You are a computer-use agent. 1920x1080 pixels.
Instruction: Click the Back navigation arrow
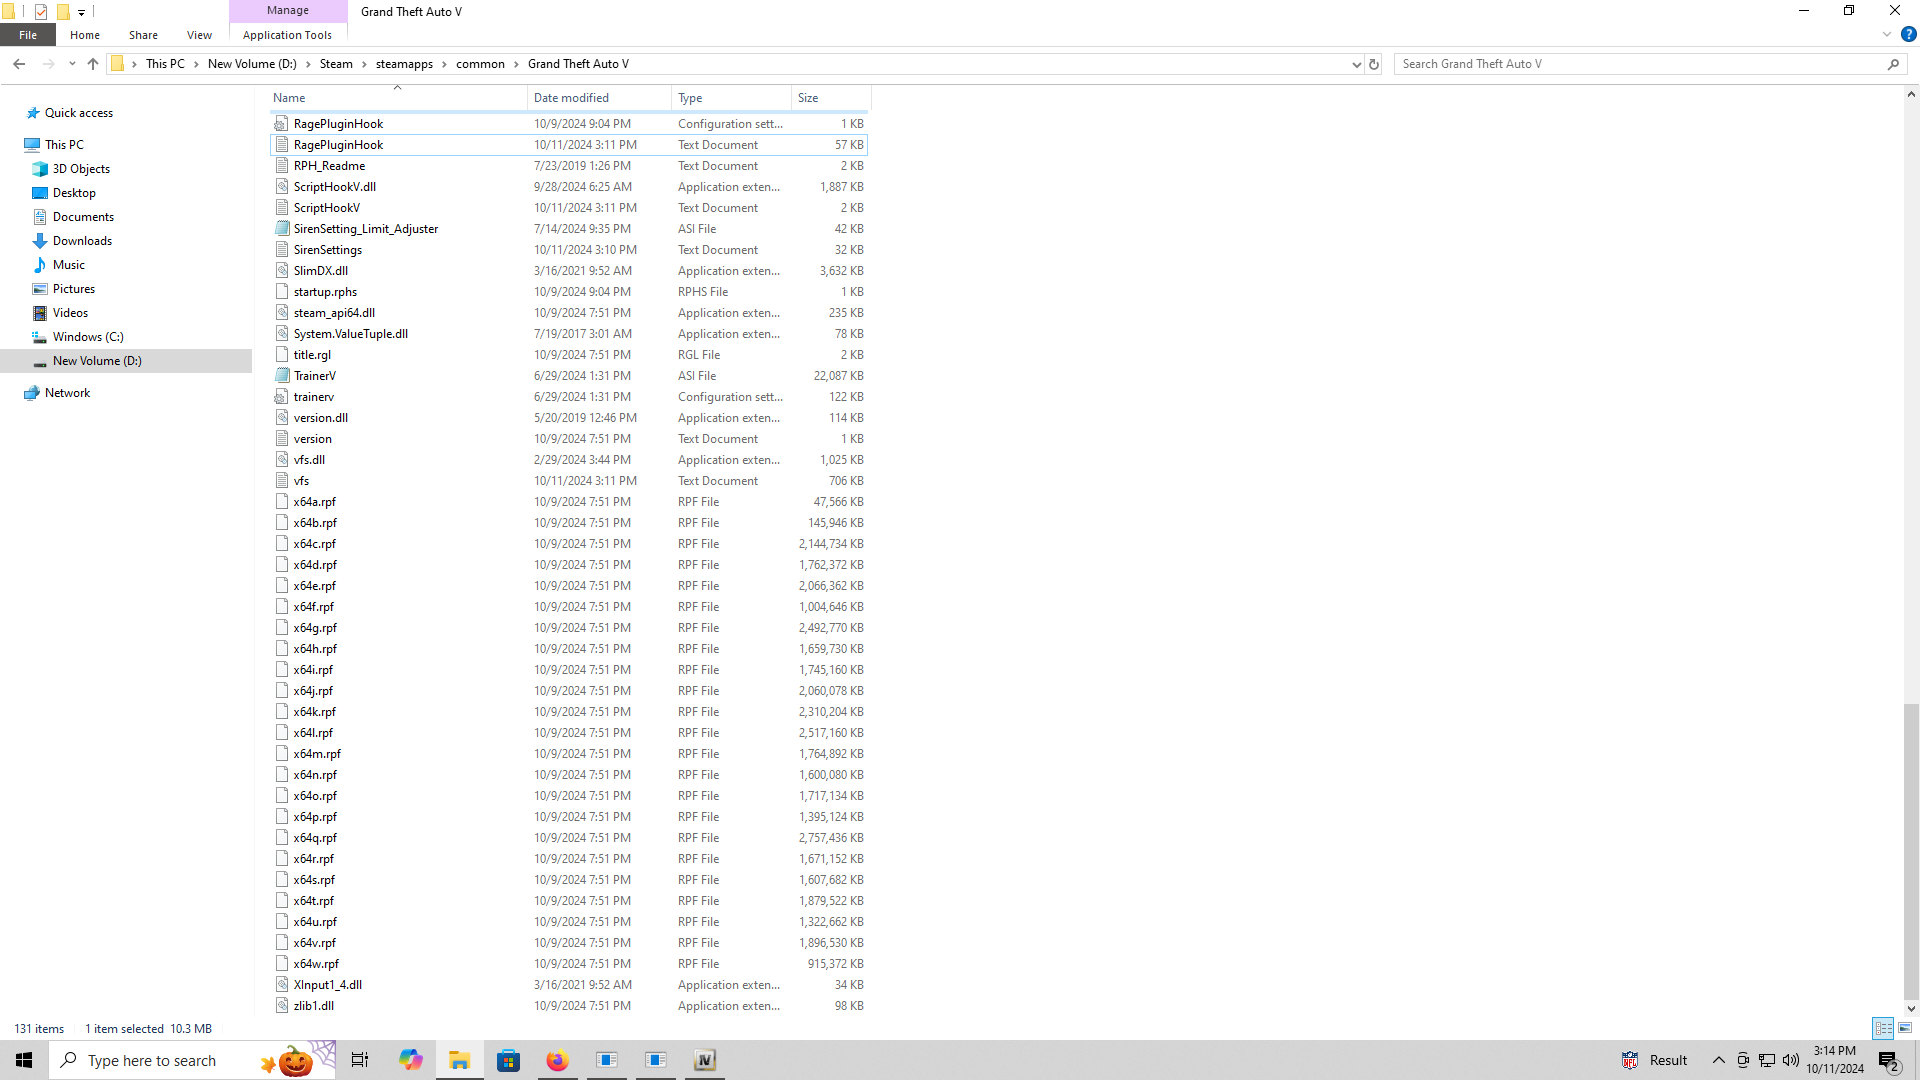coord(19,64)
